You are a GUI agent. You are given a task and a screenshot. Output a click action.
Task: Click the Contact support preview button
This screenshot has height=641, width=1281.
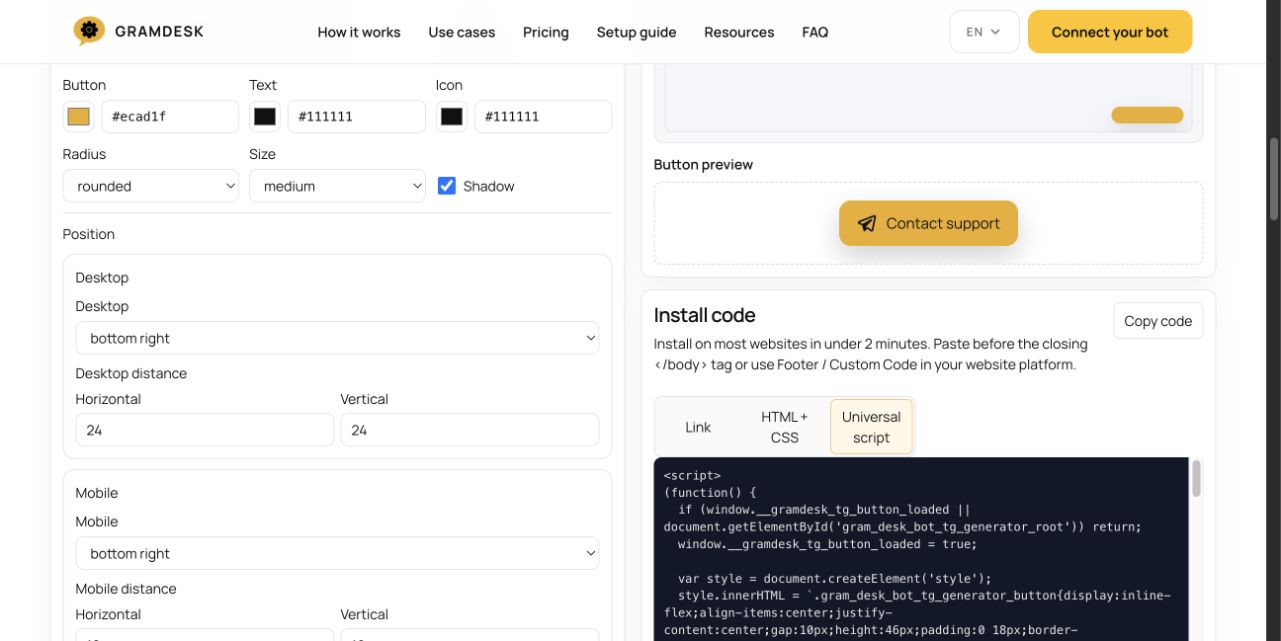click(x=928, y=223)
